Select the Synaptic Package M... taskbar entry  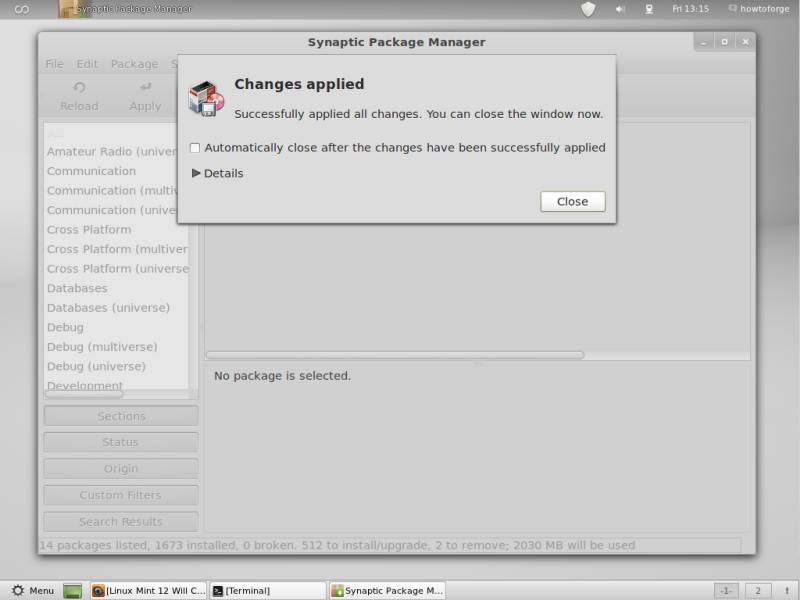(x=387, y=591)
